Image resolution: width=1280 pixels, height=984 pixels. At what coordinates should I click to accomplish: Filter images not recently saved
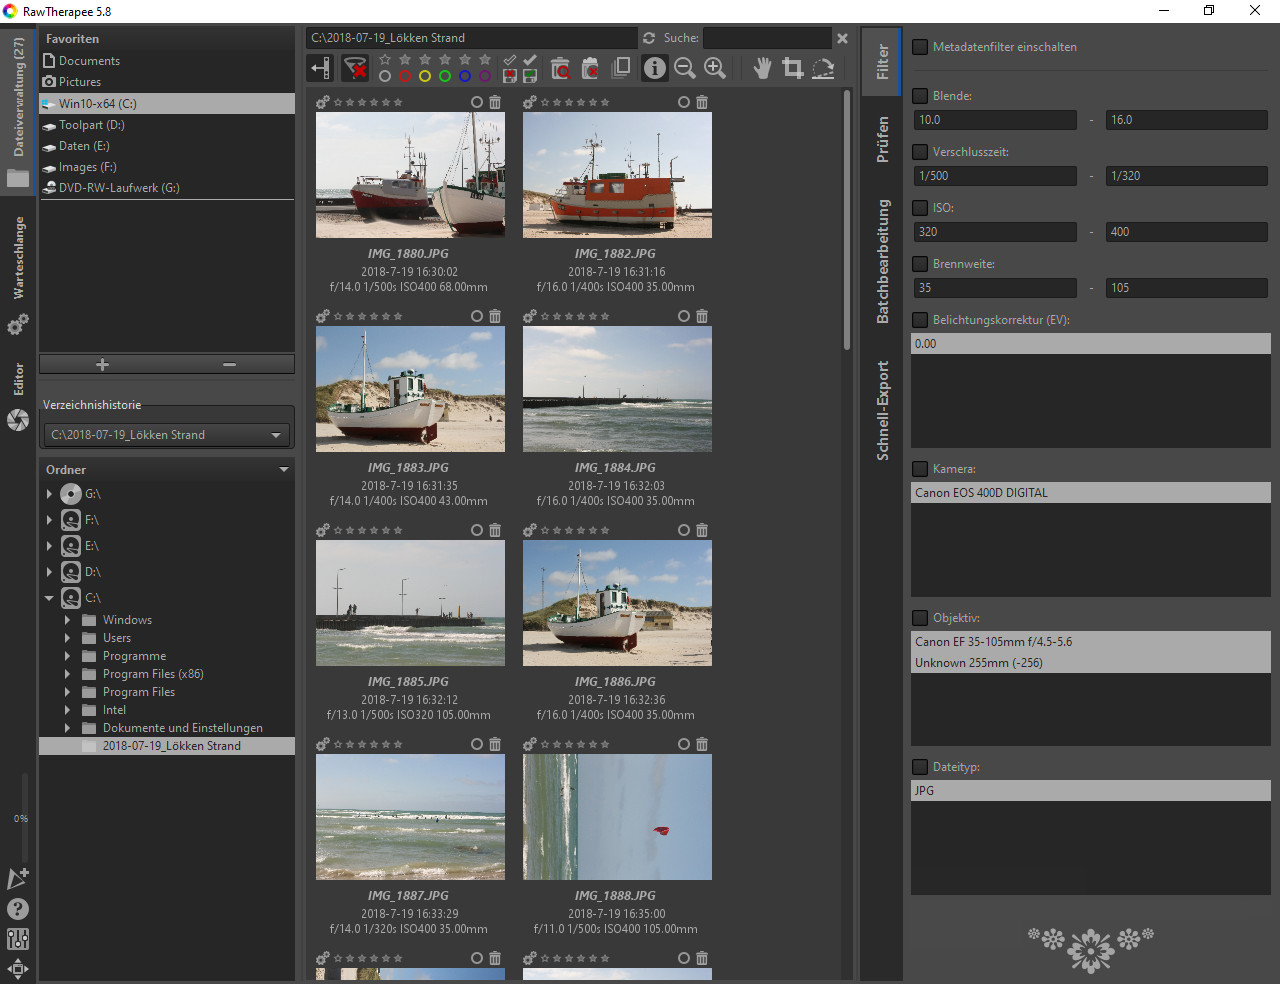click(510, 76)
